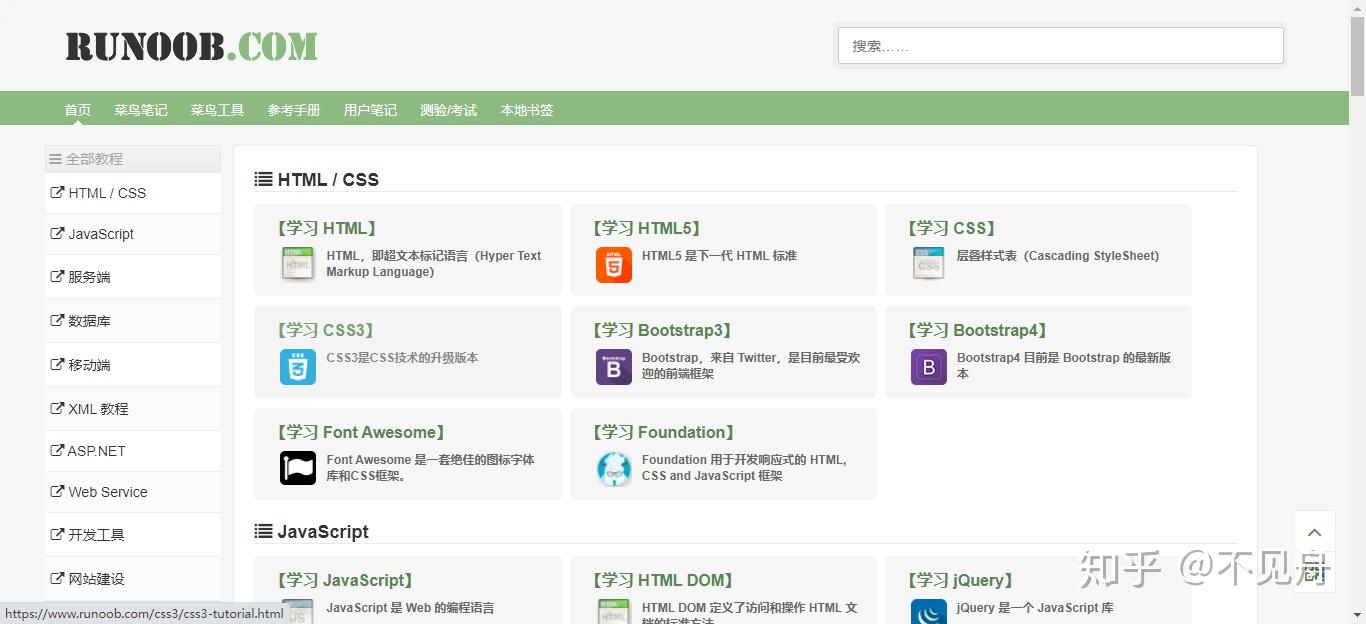Click the scrollbar up arrow

point(1357,8)
